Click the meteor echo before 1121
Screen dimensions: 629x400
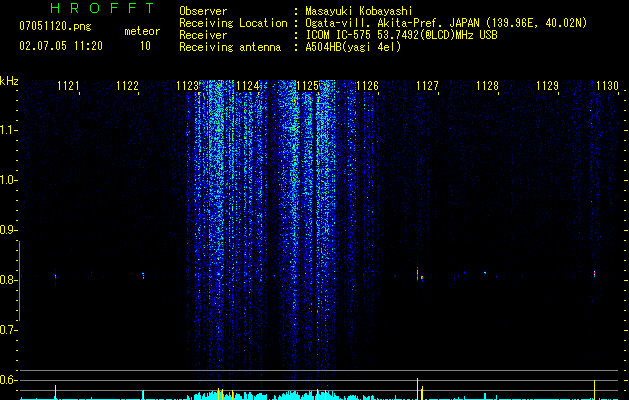tap(55, 276)
